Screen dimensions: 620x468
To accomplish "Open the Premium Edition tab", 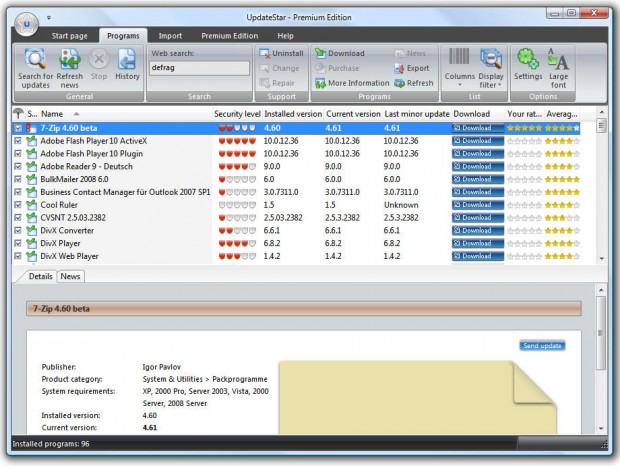I will pos(229,36).
